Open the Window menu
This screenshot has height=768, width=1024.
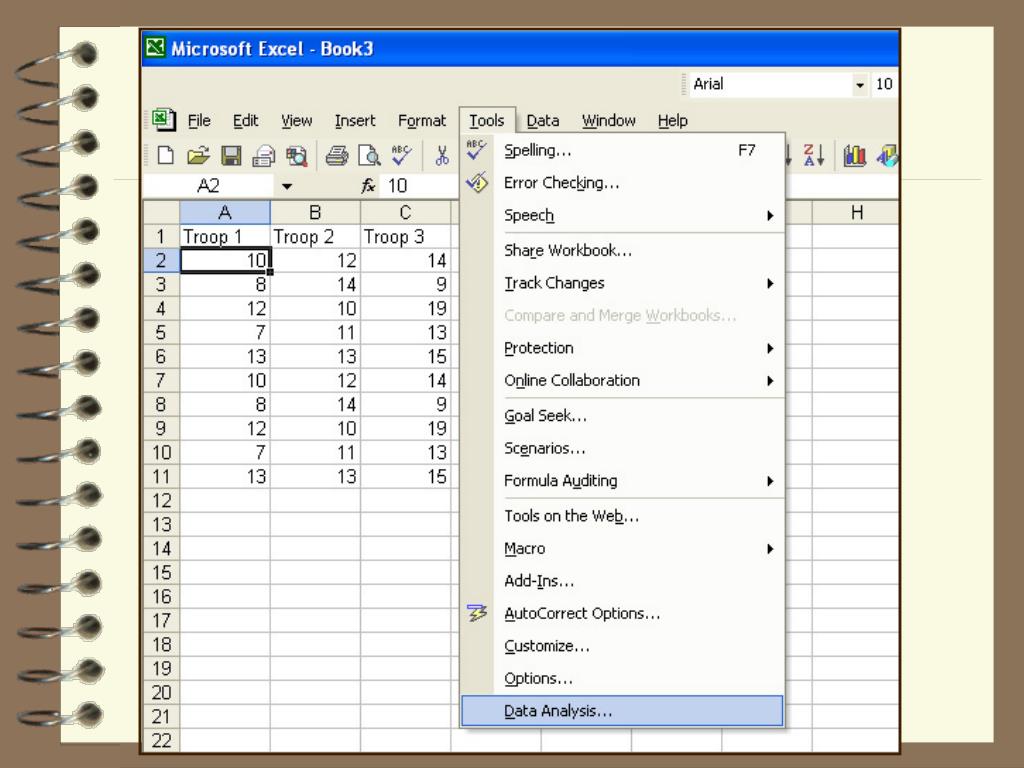pyautogui.click(x=609, y=121)
